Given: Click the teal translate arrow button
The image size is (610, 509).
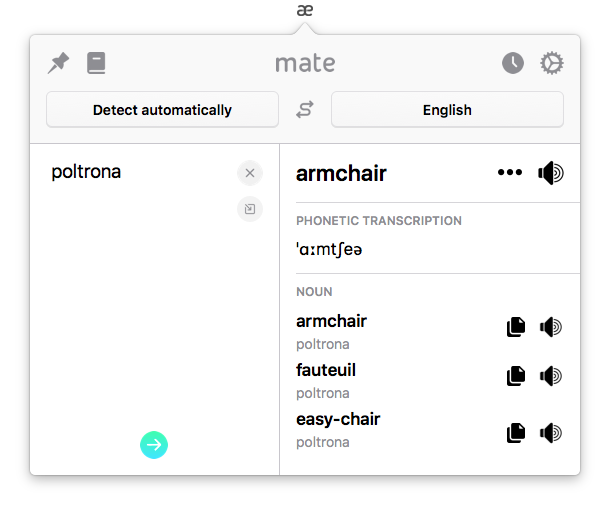Looking at the screenshot, I should tap(154, 445).
